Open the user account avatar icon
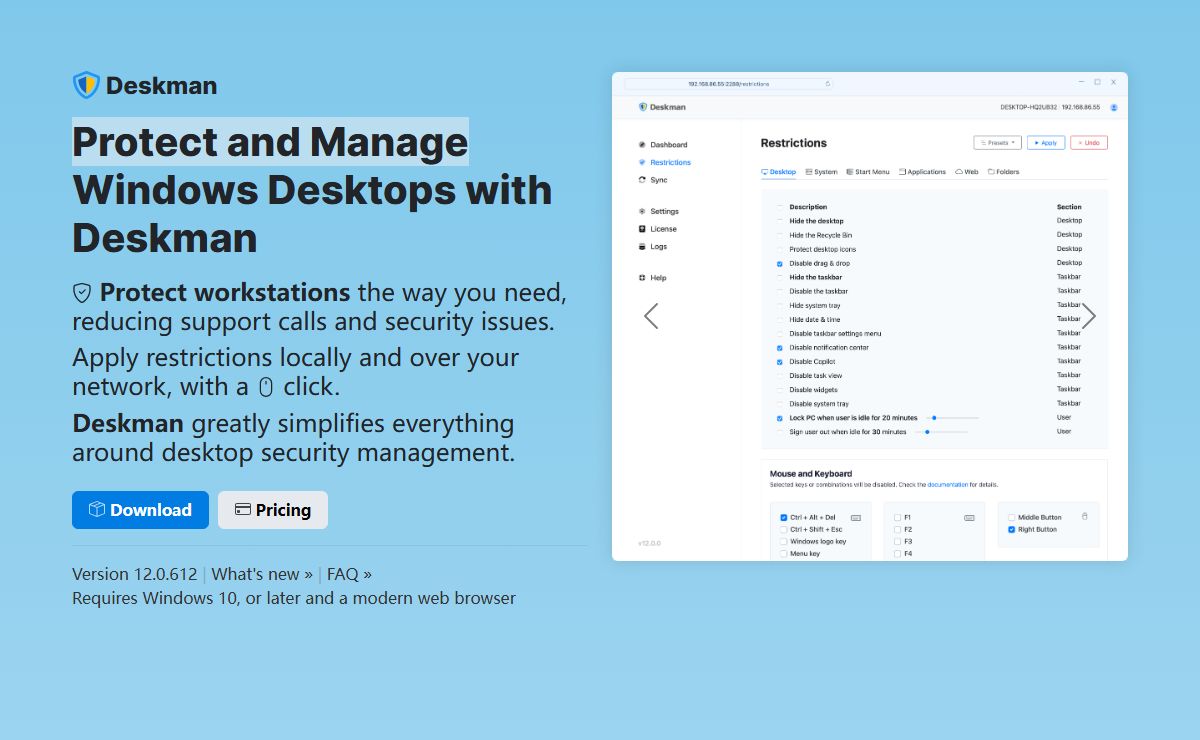Screen dimensions: 1200x740 1114,107
